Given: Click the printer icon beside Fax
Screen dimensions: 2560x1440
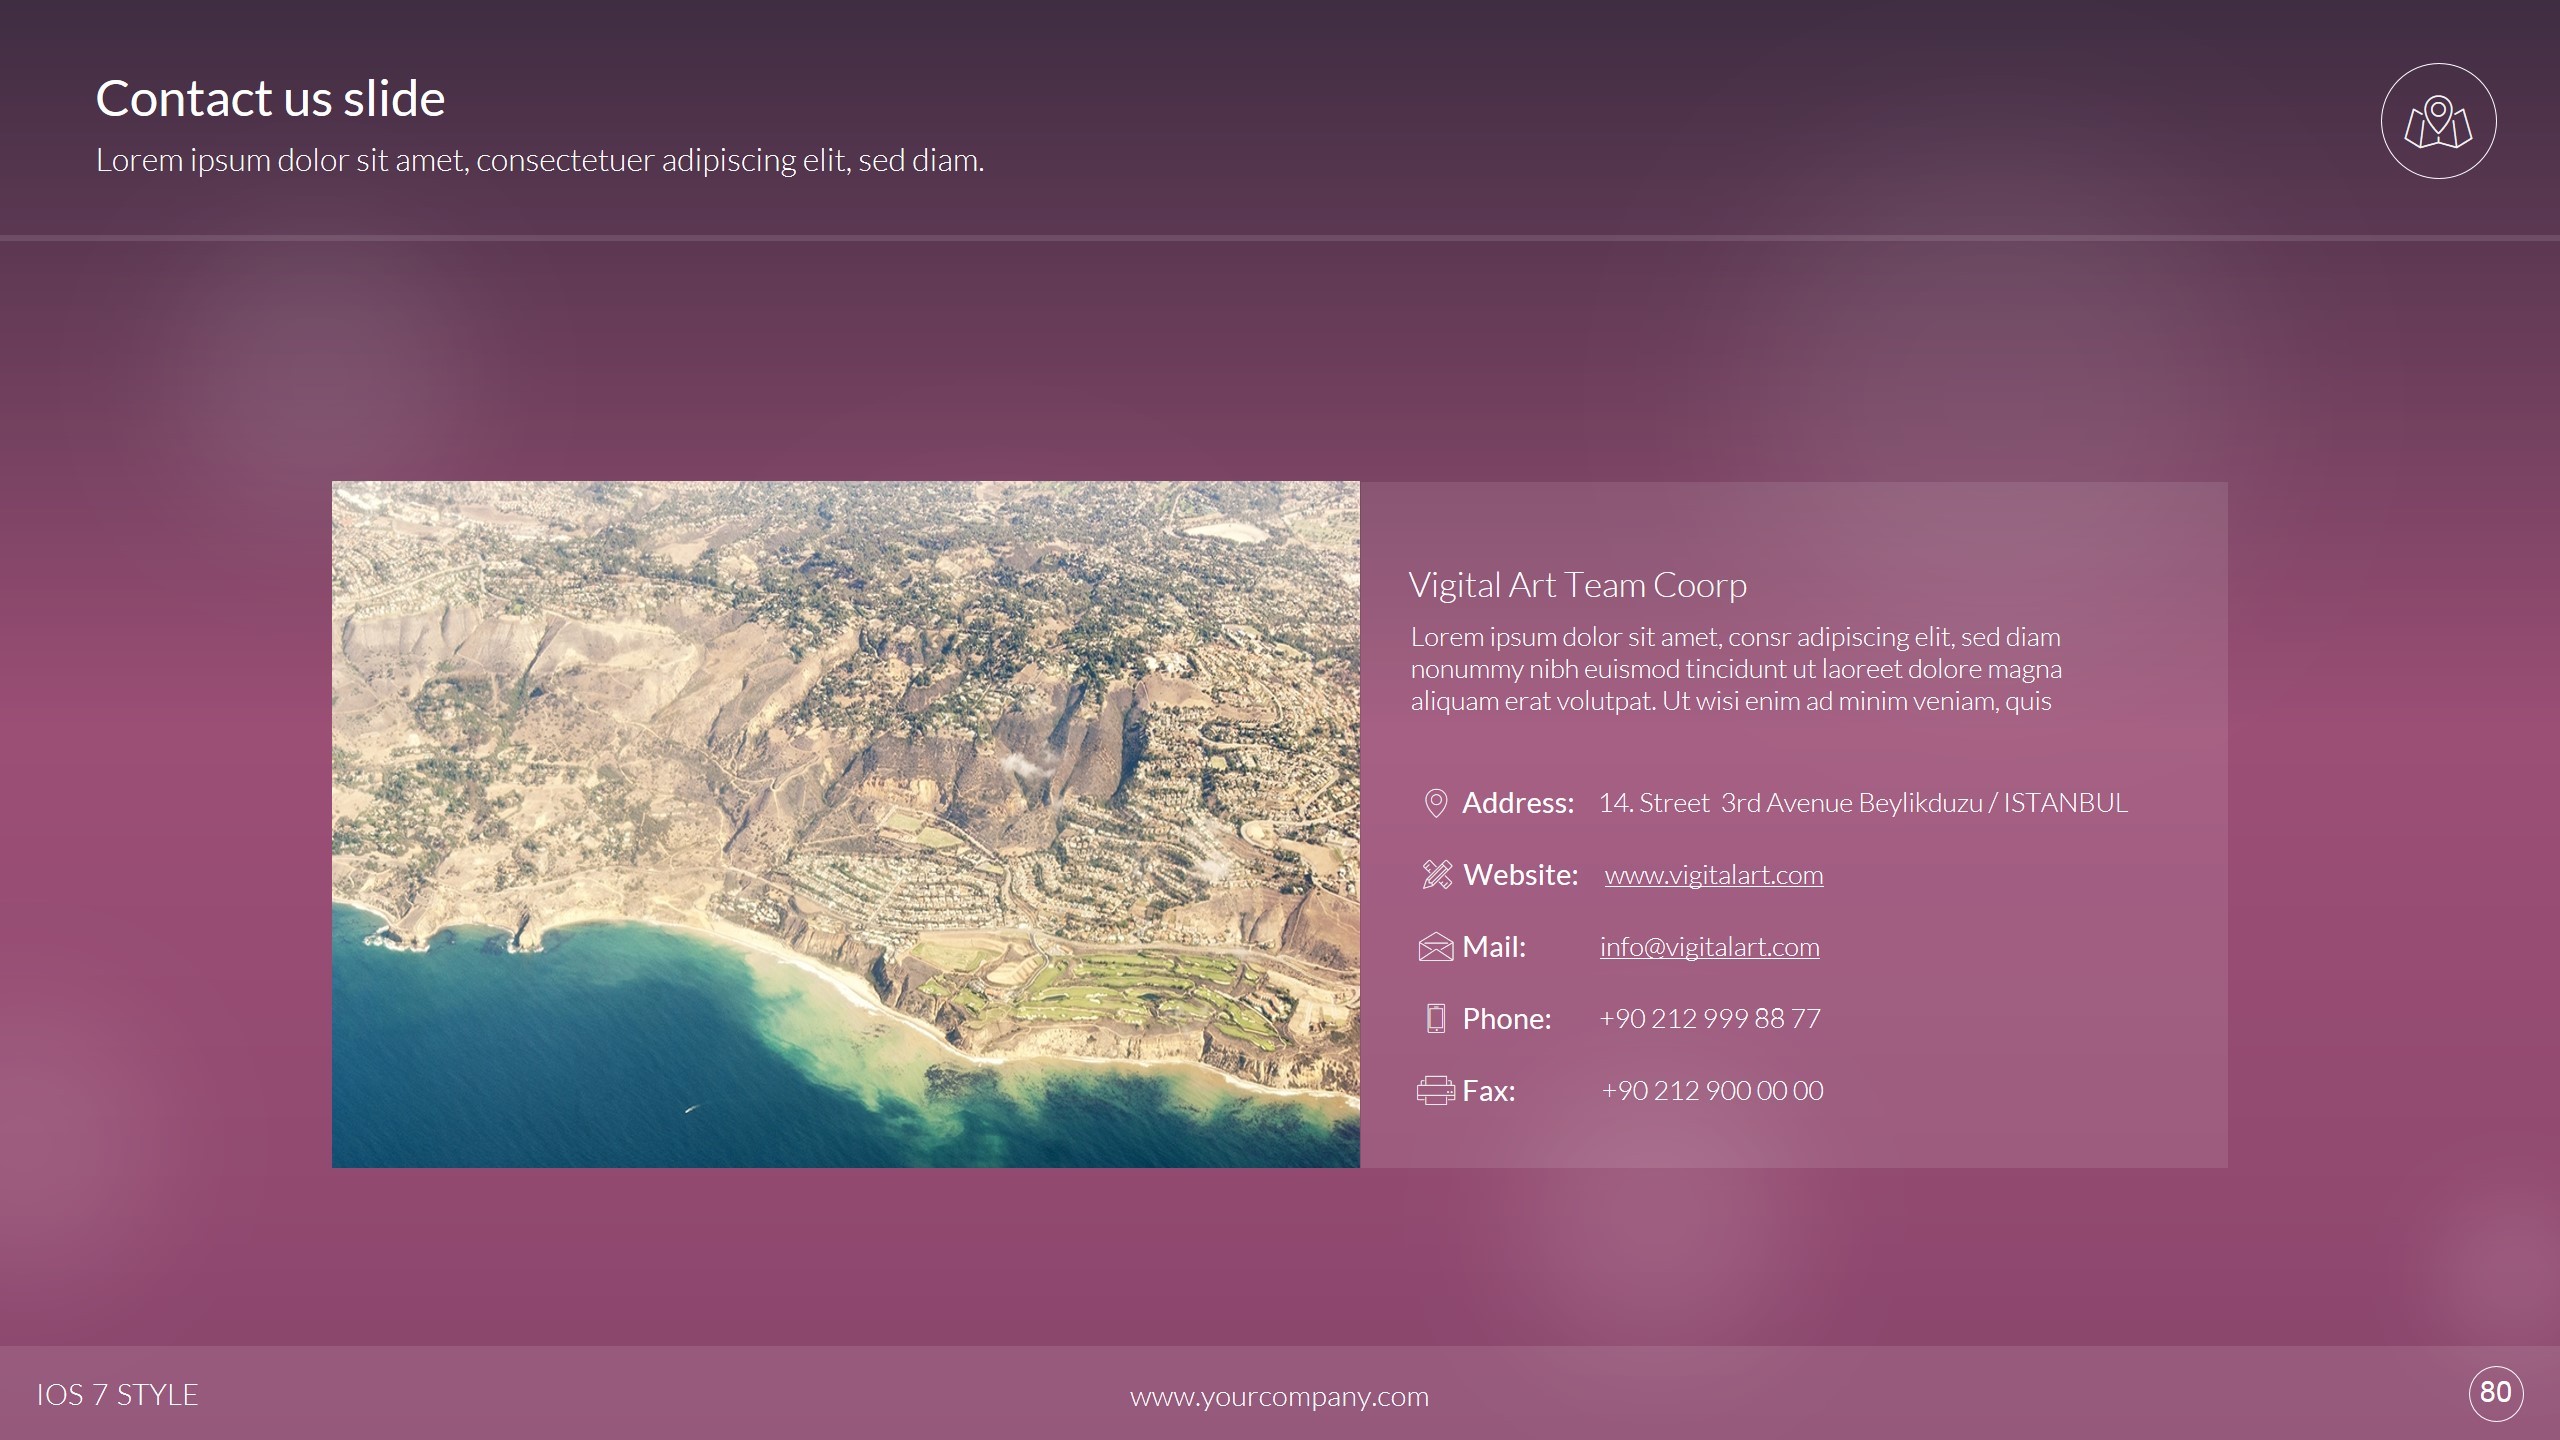Looking at the screenshot, I should coord(1435,1091).
